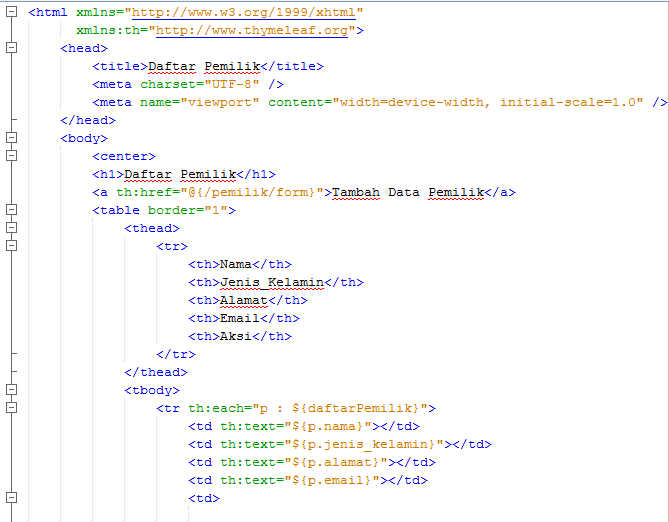The image size is (669, 522).
Task: Collapse the header tr fold marker
Action: 12,245
